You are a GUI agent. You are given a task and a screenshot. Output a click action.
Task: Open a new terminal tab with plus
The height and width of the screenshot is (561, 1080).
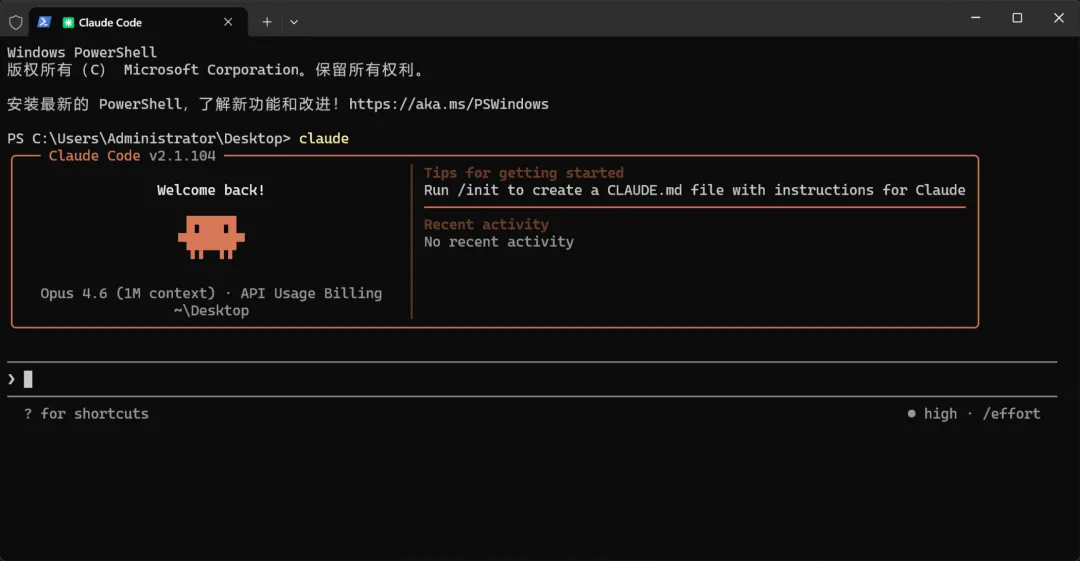coord(267,22)
